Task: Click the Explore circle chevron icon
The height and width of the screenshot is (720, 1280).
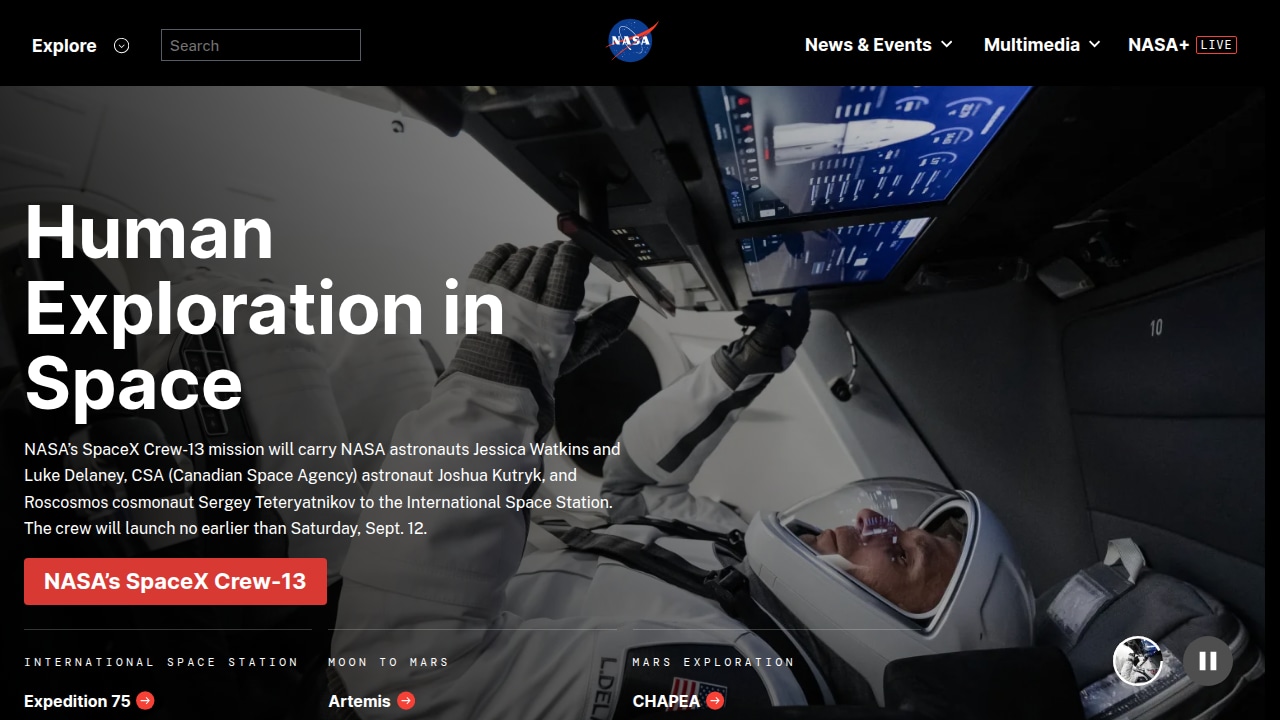Action: (122, 45)
